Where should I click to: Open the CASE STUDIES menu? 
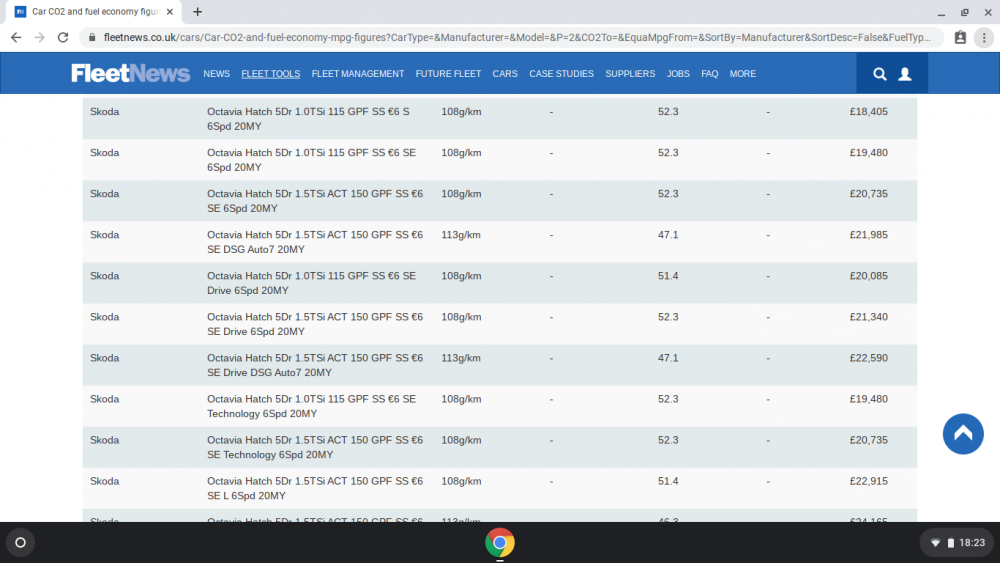click(561, 74)
